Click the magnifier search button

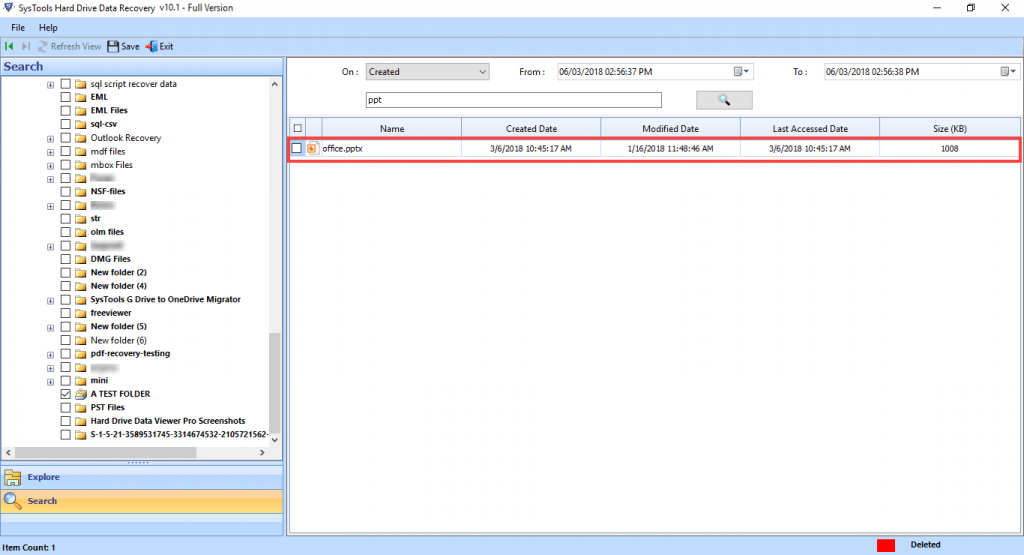(724, 100)
